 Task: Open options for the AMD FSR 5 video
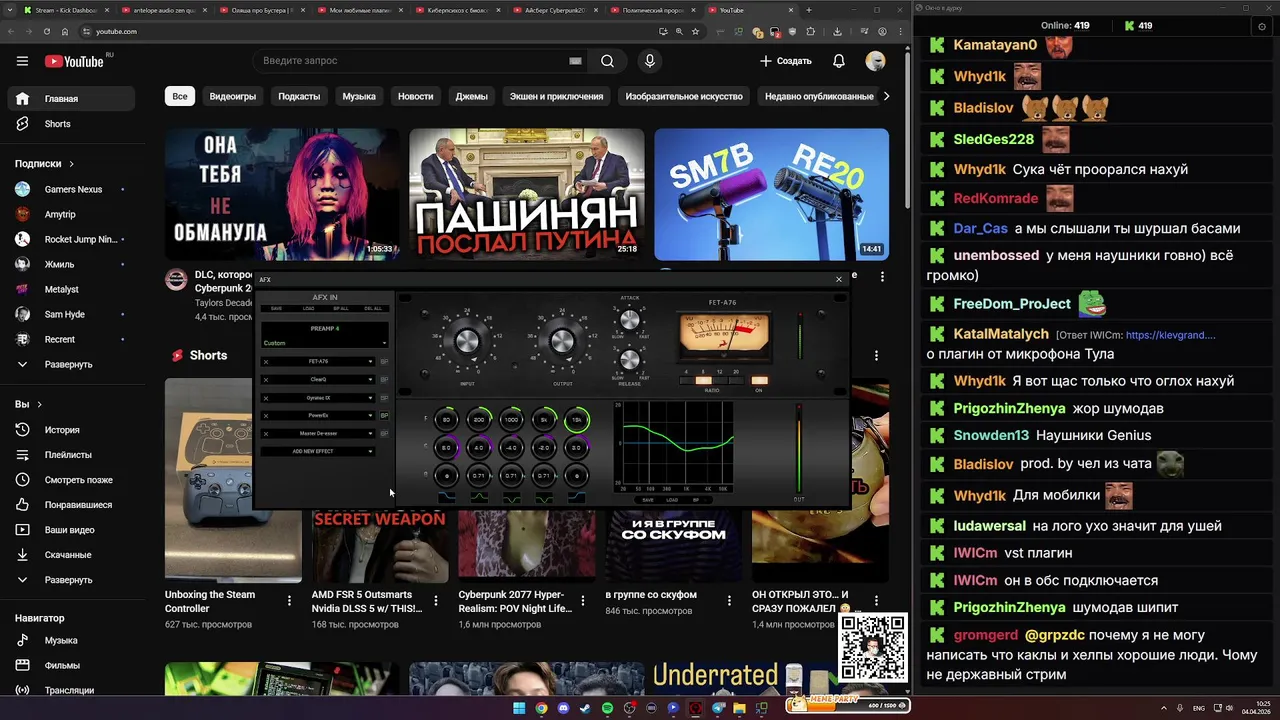[436, 601]
